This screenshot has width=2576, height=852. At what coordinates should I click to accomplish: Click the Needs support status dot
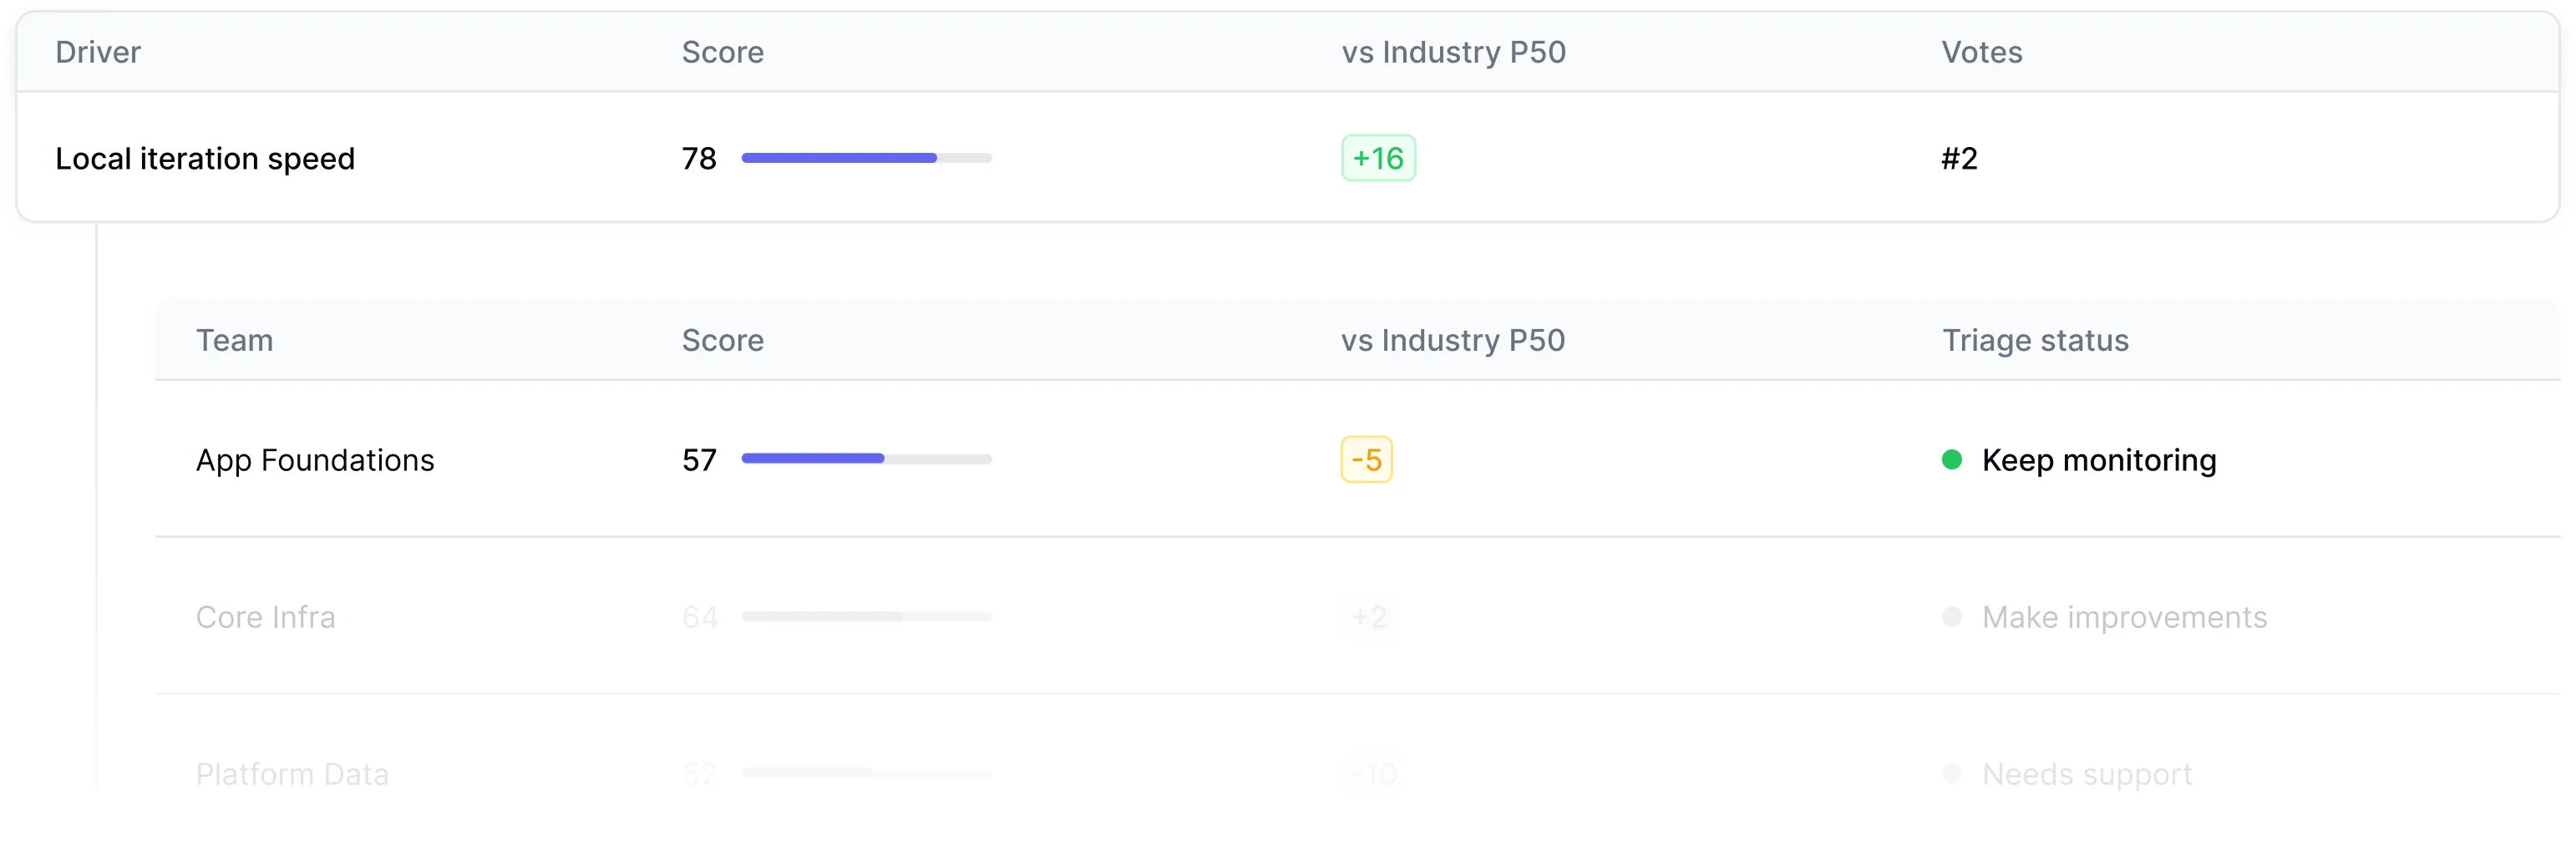pos(1951,773)
